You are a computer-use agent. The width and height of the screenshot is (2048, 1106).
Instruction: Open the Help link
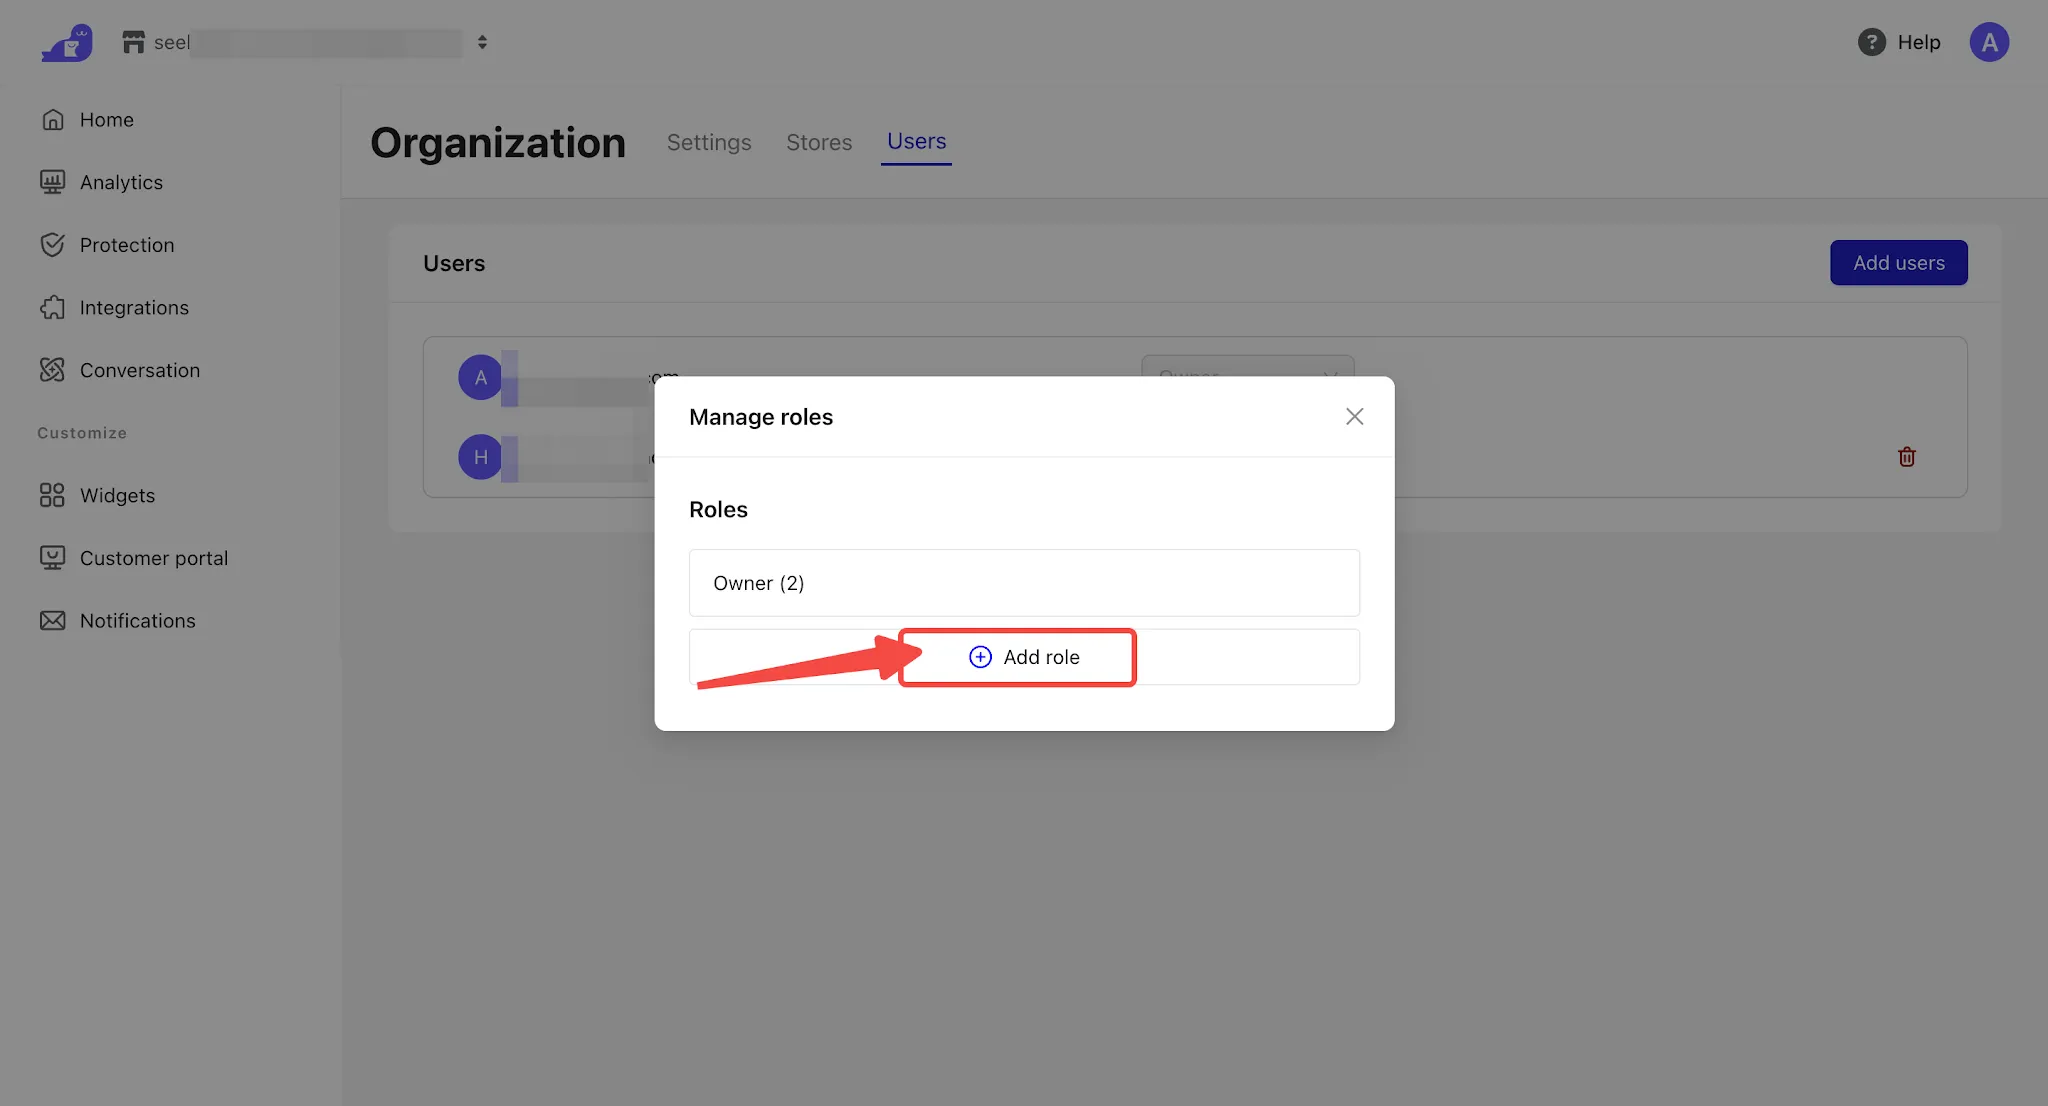(x=1918, y=42)
